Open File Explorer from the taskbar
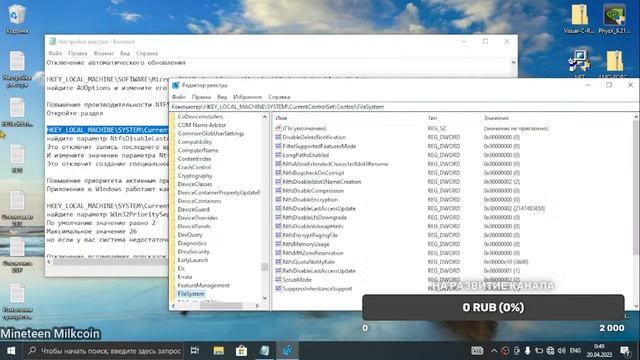 218,351
